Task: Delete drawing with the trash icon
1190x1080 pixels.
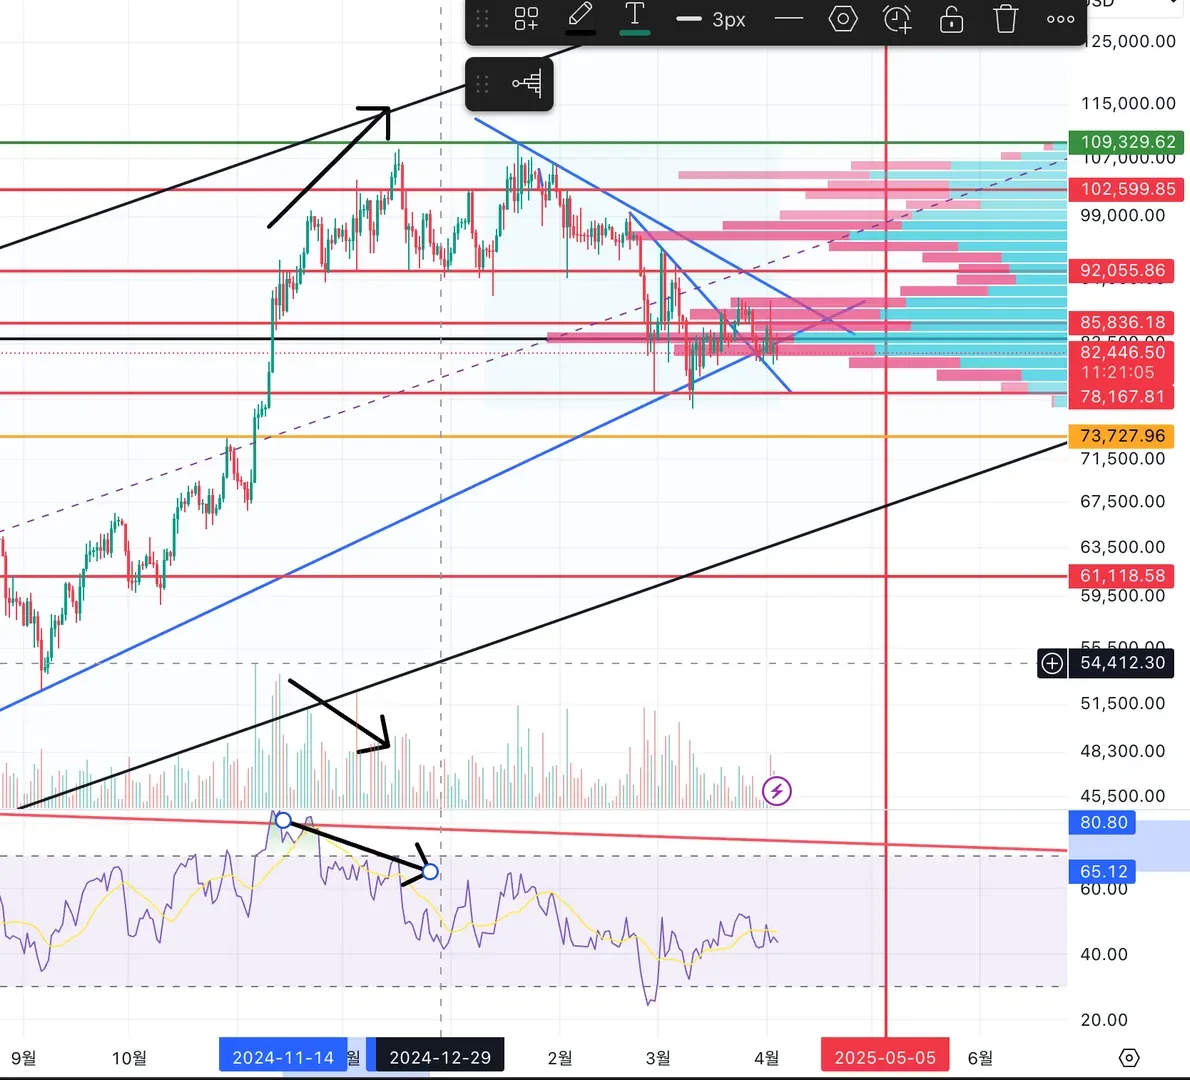Action: point(1006,18)
